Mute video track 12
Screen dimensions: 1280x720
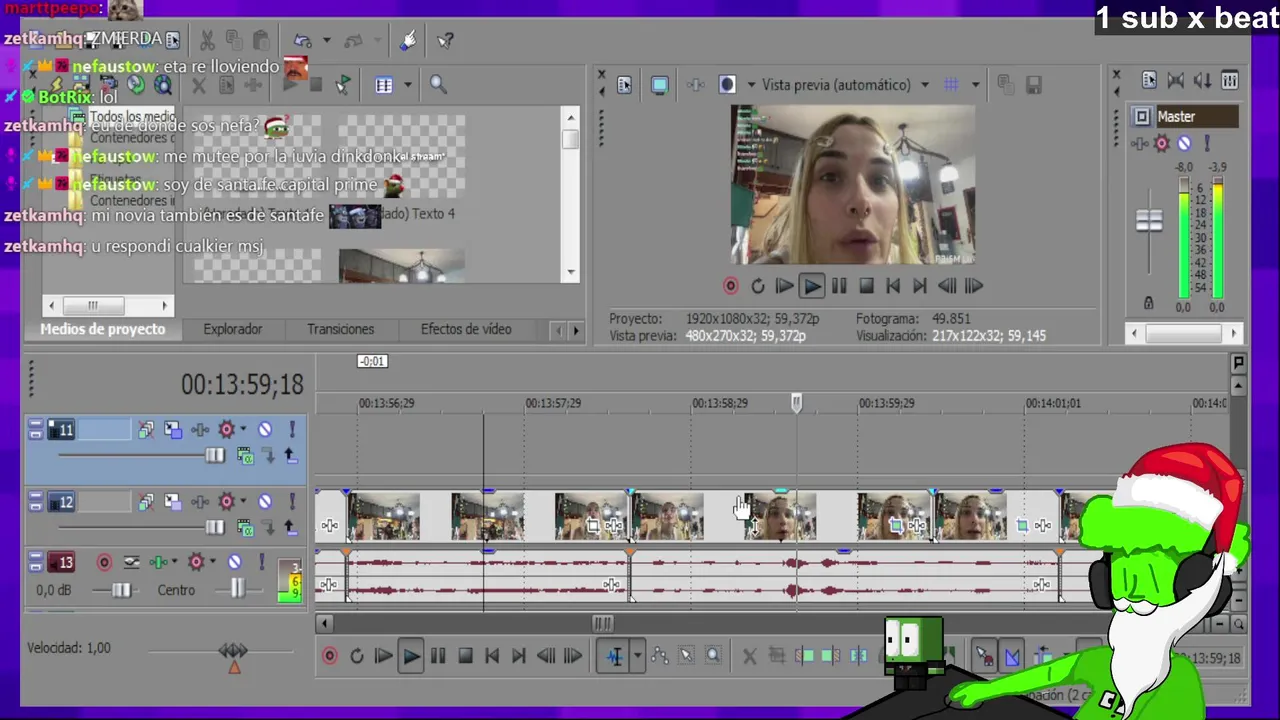265,502
